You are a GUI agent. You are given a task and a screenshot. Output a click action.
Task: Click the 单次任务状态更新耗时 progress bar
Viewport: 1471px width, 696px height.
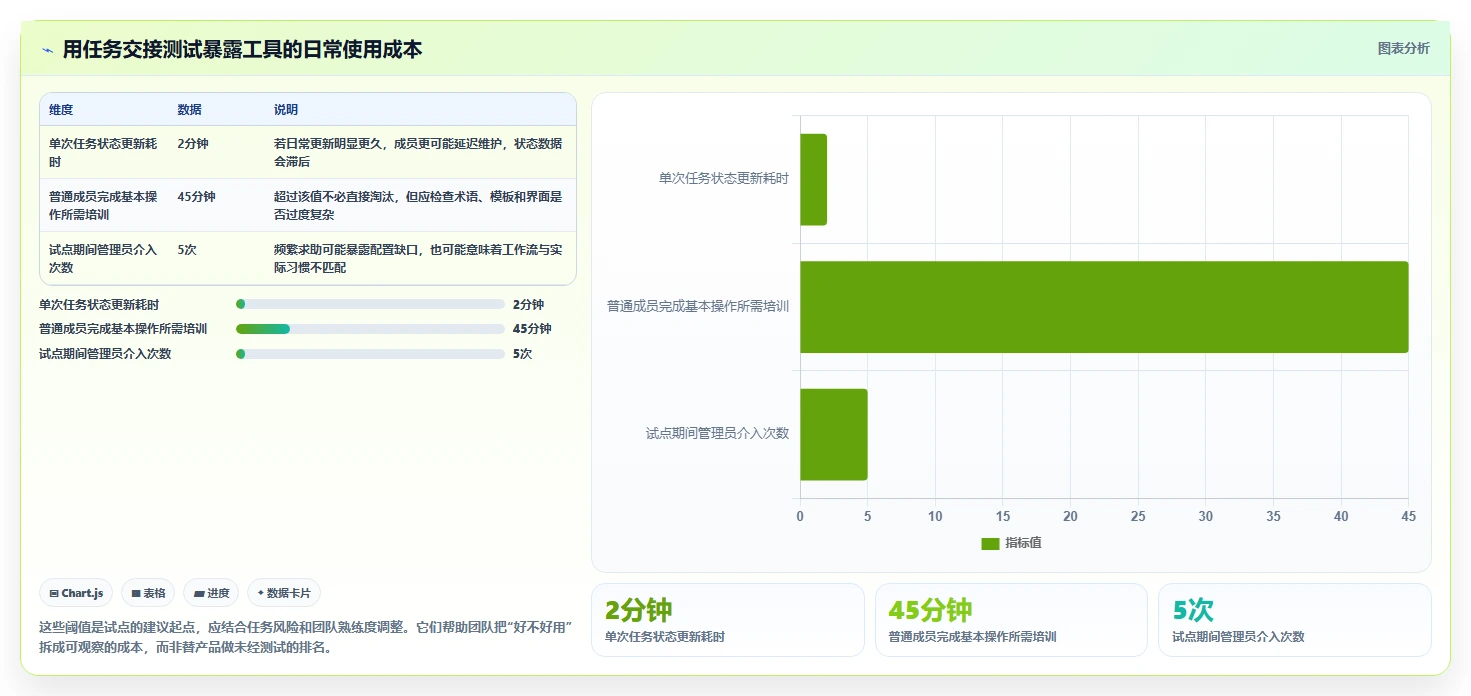pyautogui.click(x=370, y=304)
